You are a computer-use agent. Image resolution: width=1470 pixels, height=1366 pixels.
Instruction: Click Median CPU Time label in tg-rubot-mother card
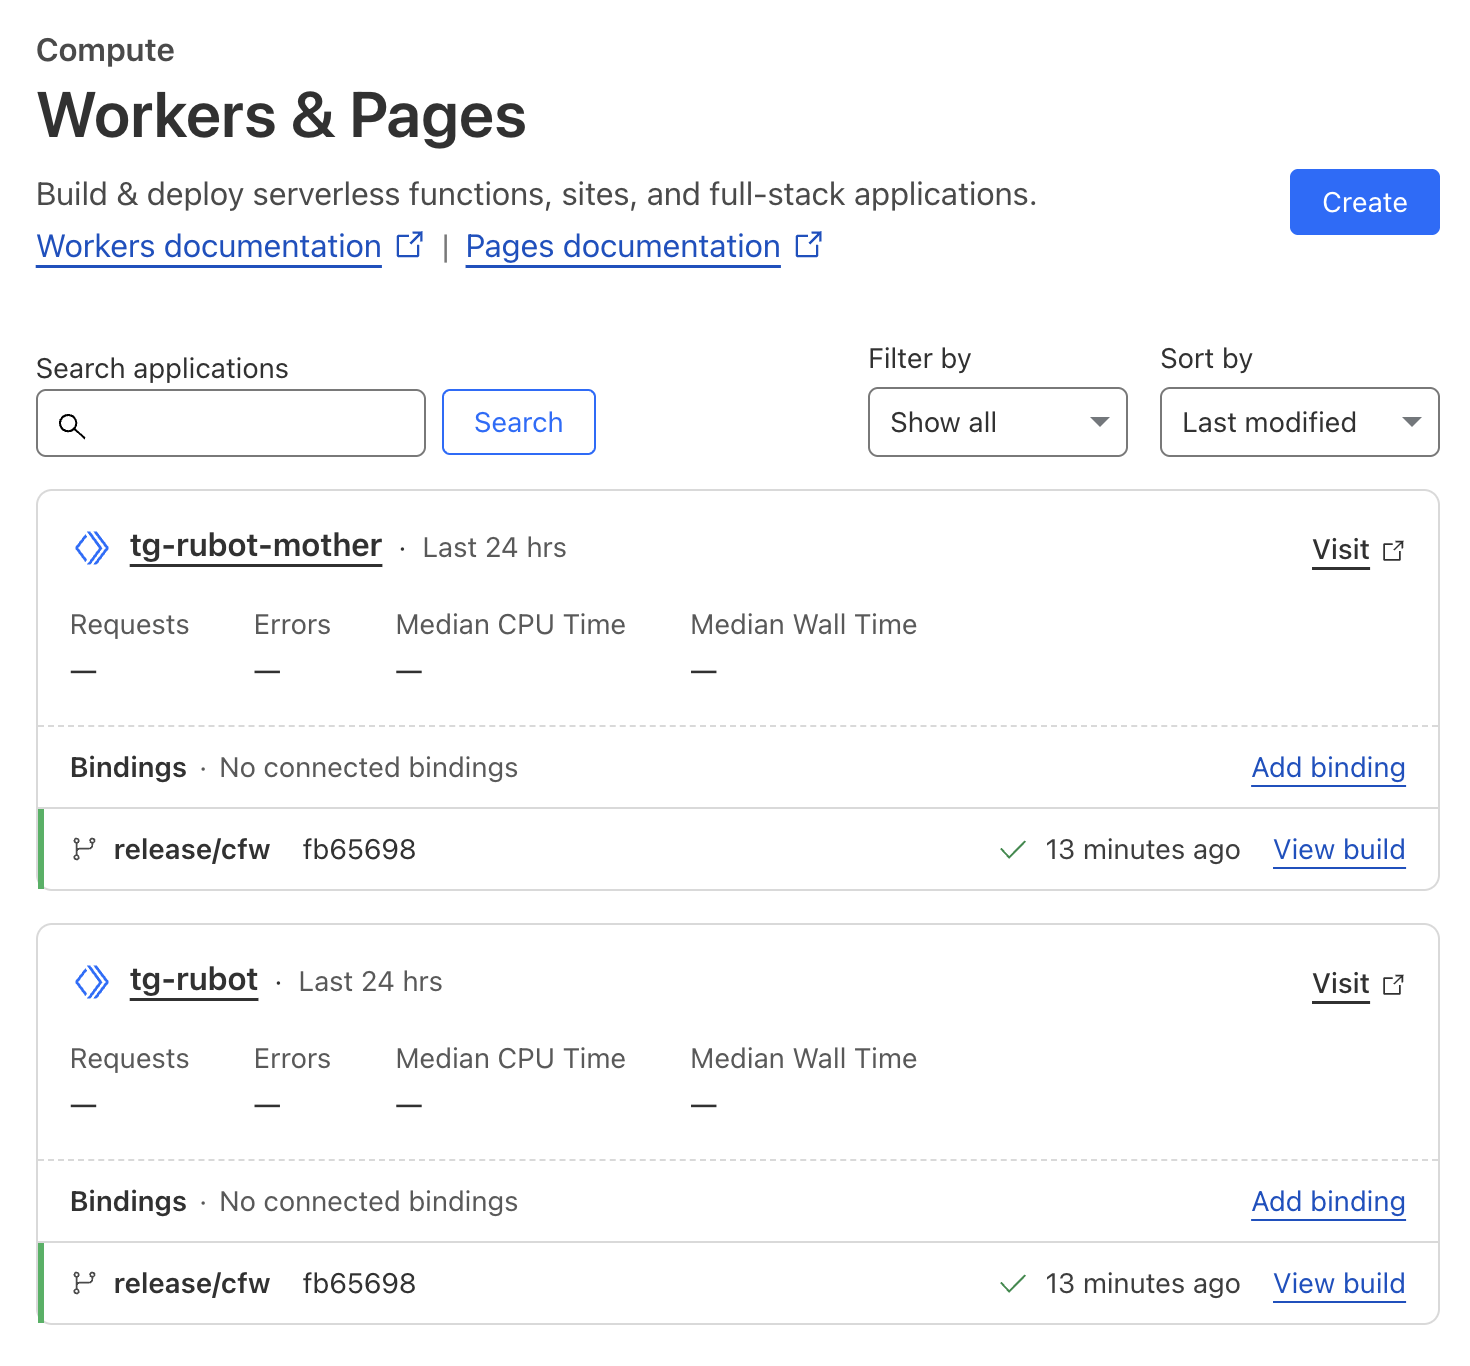pyautogui.click(x=511, y=625)
